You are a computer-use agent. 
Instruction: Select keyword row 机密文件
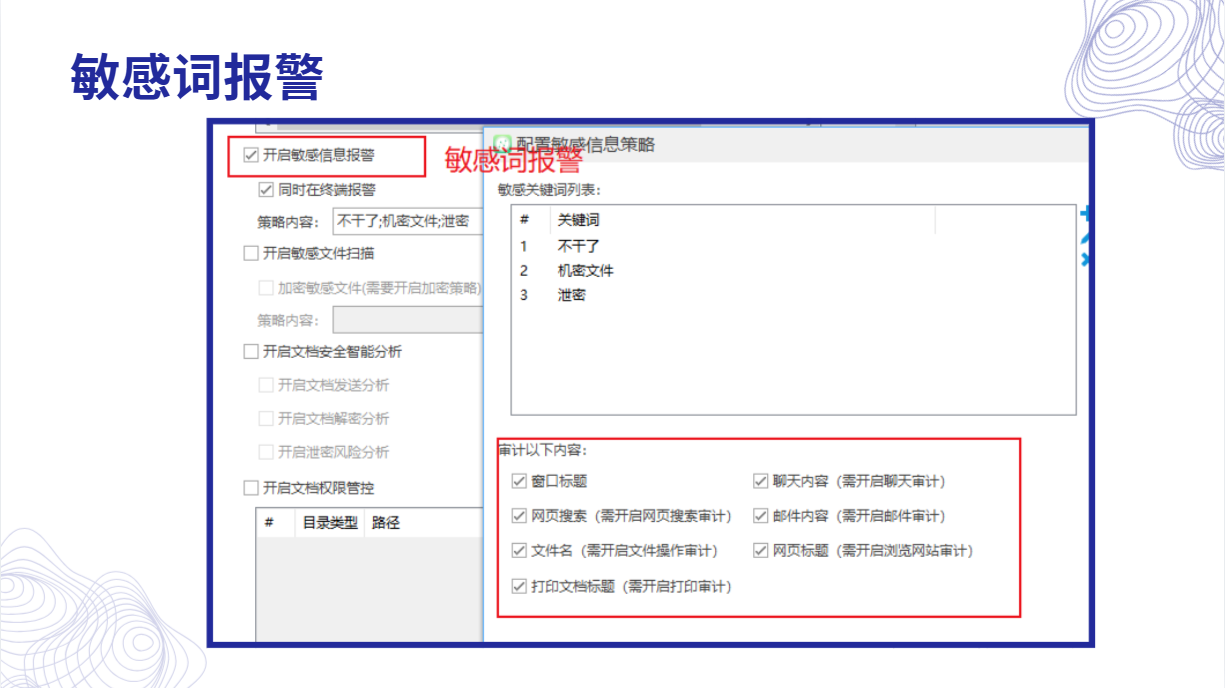pos(793,270)
